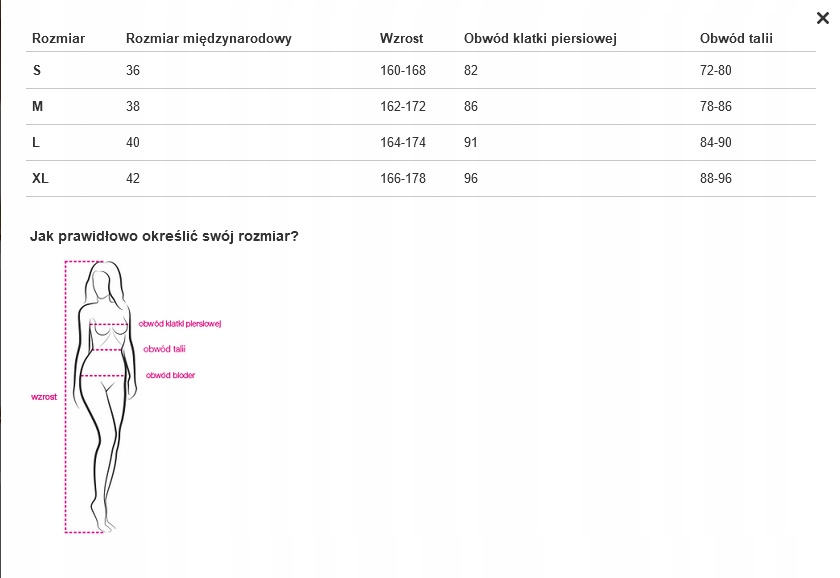Select the size M row label
The image size is (840, 578).
pos(38,106)
